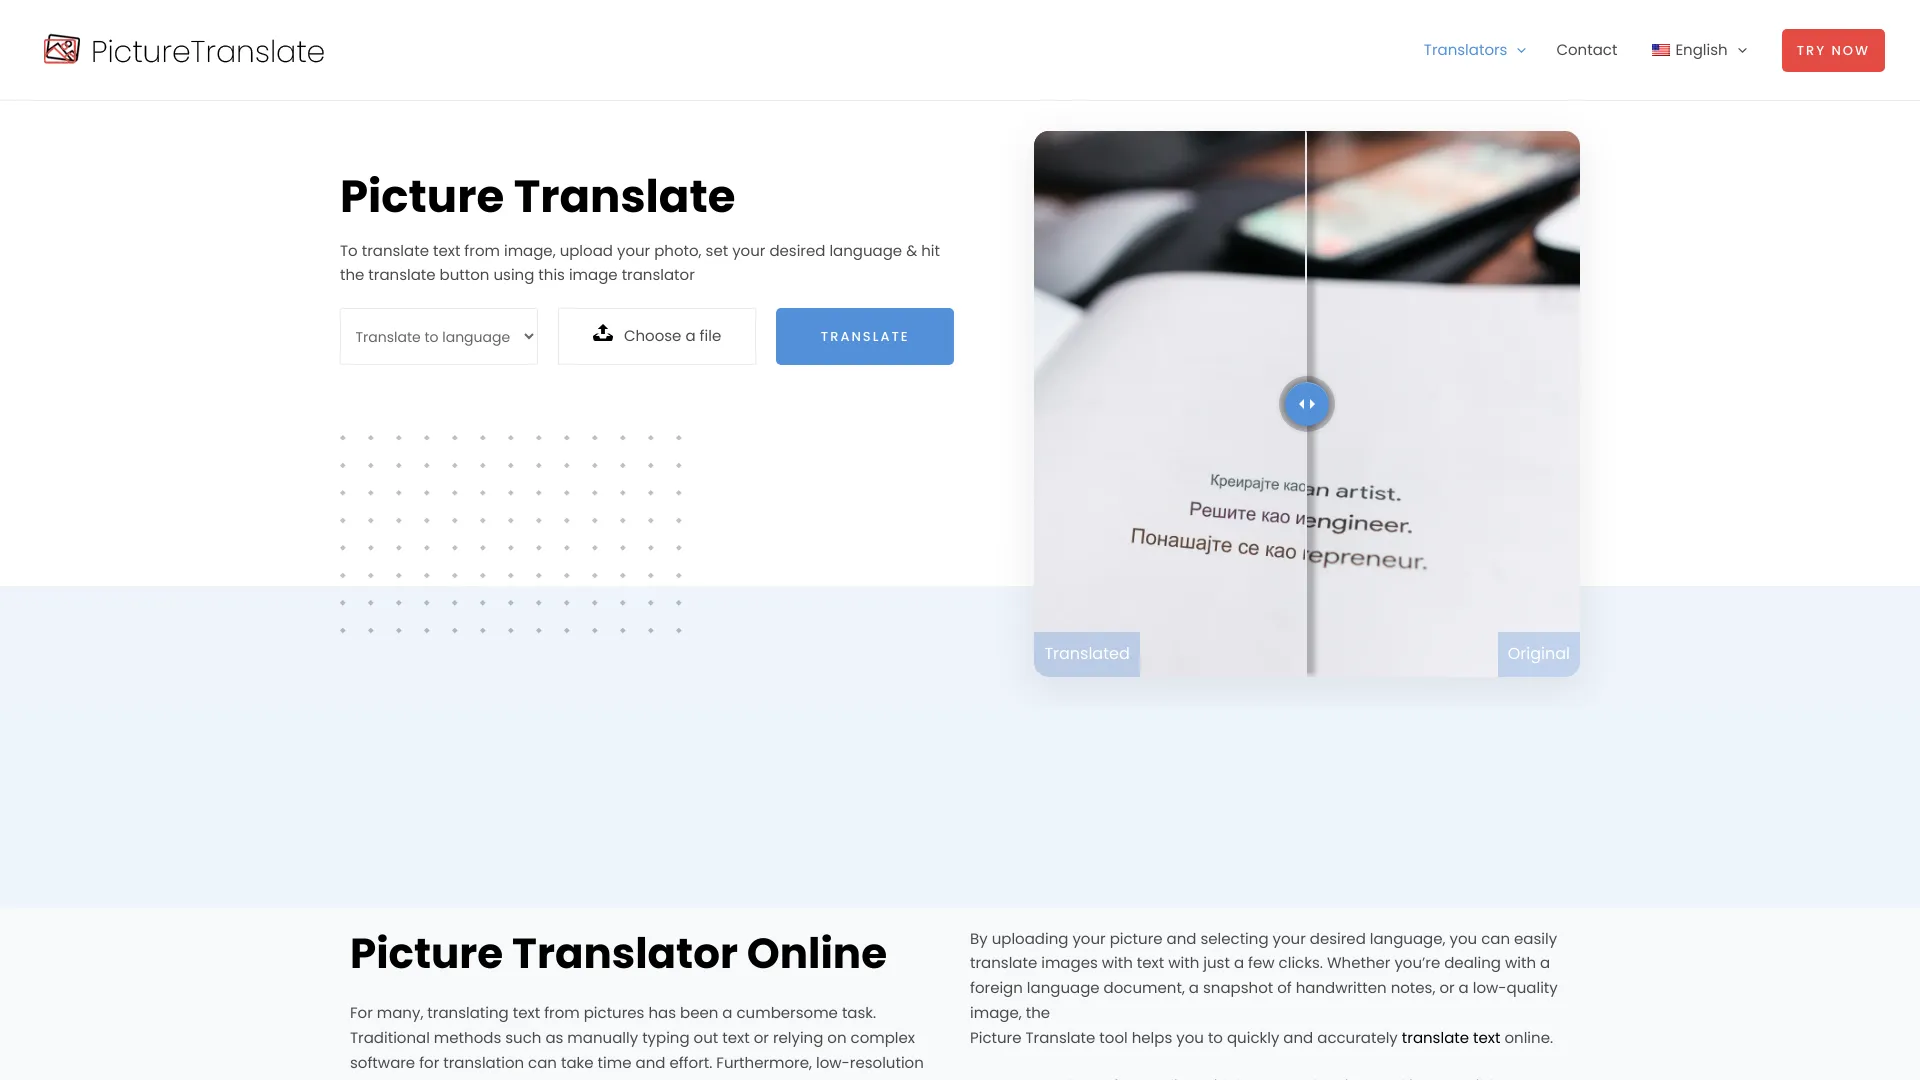Click the TRANSLATE button
This screenshot has height=1080, width=1920.
point(865,335)
